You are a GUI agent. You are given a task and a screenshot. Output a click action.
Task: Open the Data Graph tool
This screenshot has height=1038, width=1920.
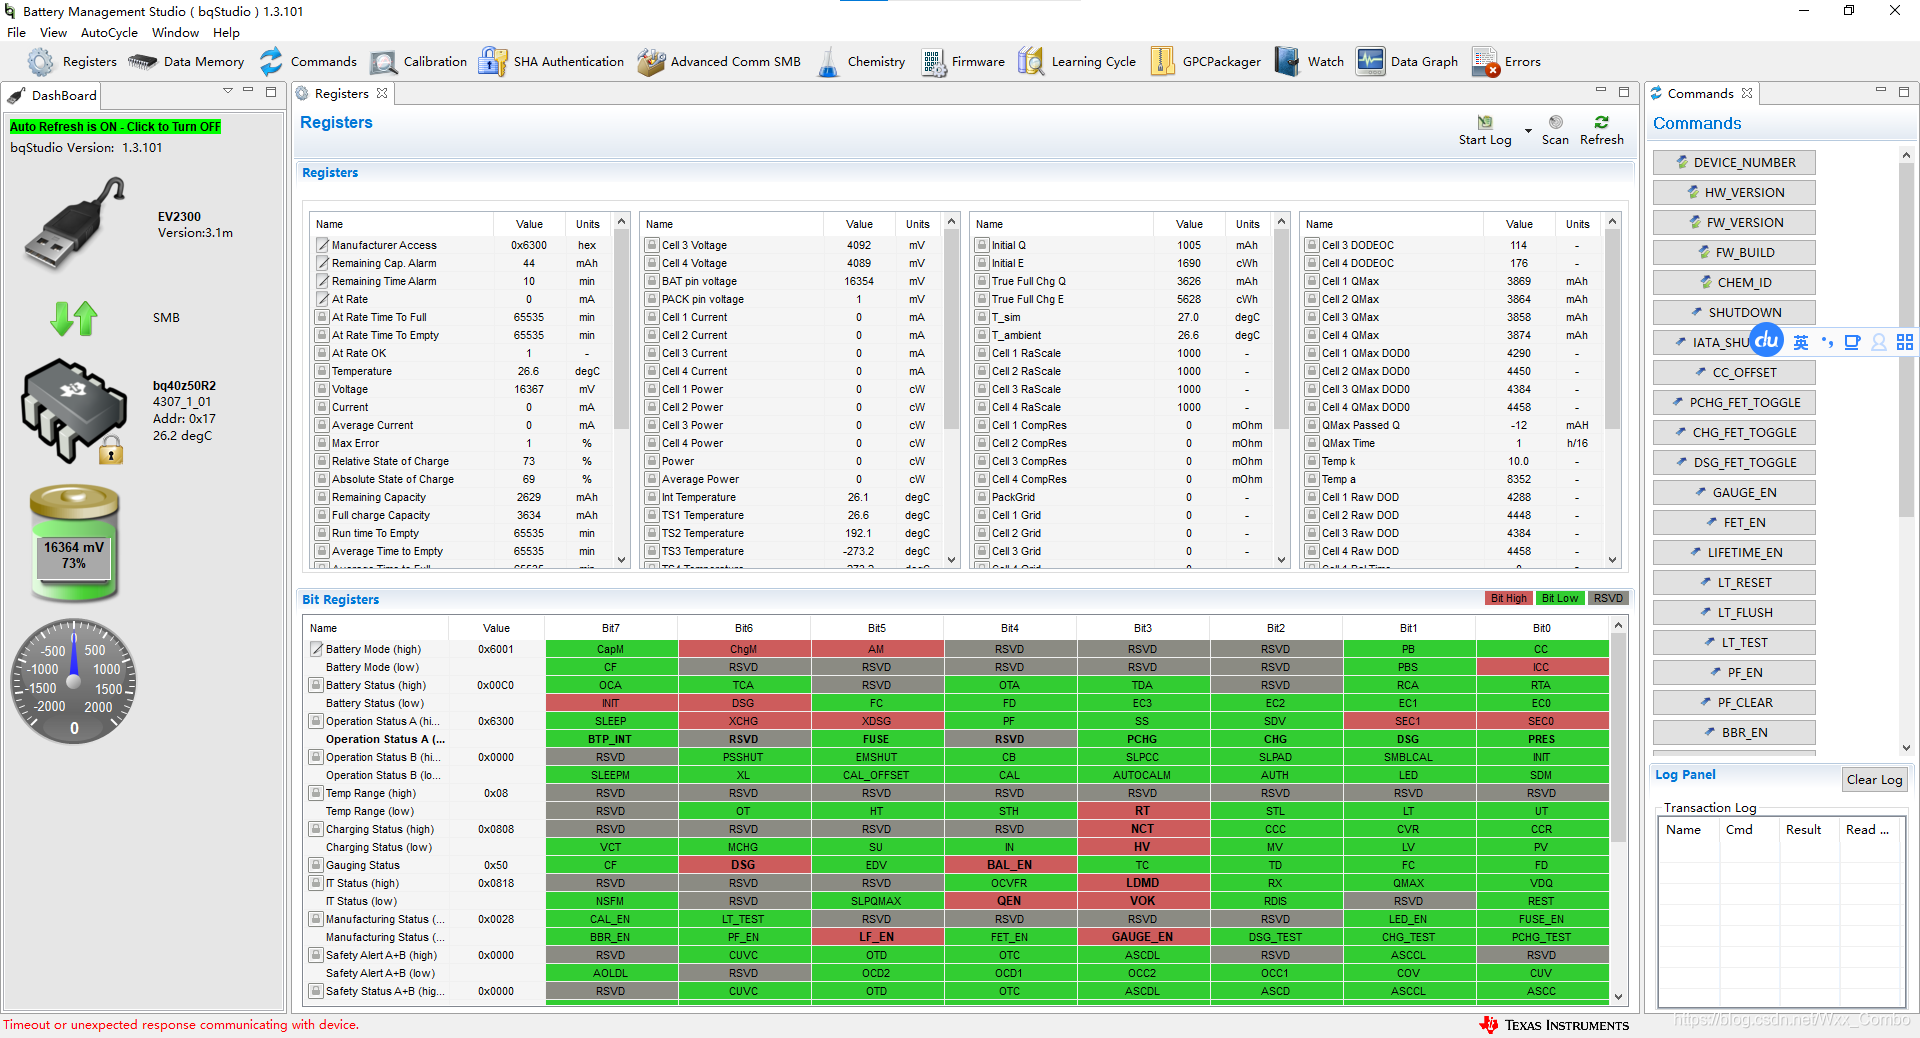point(1408,62)
